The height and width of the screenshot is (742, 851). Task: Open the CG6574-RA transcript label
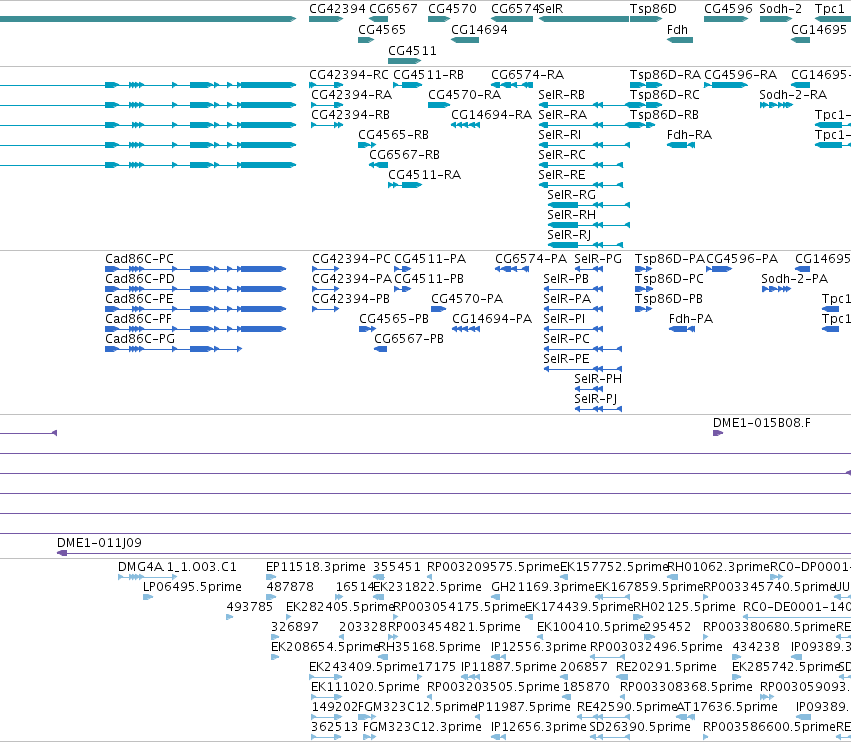[528, 75]
